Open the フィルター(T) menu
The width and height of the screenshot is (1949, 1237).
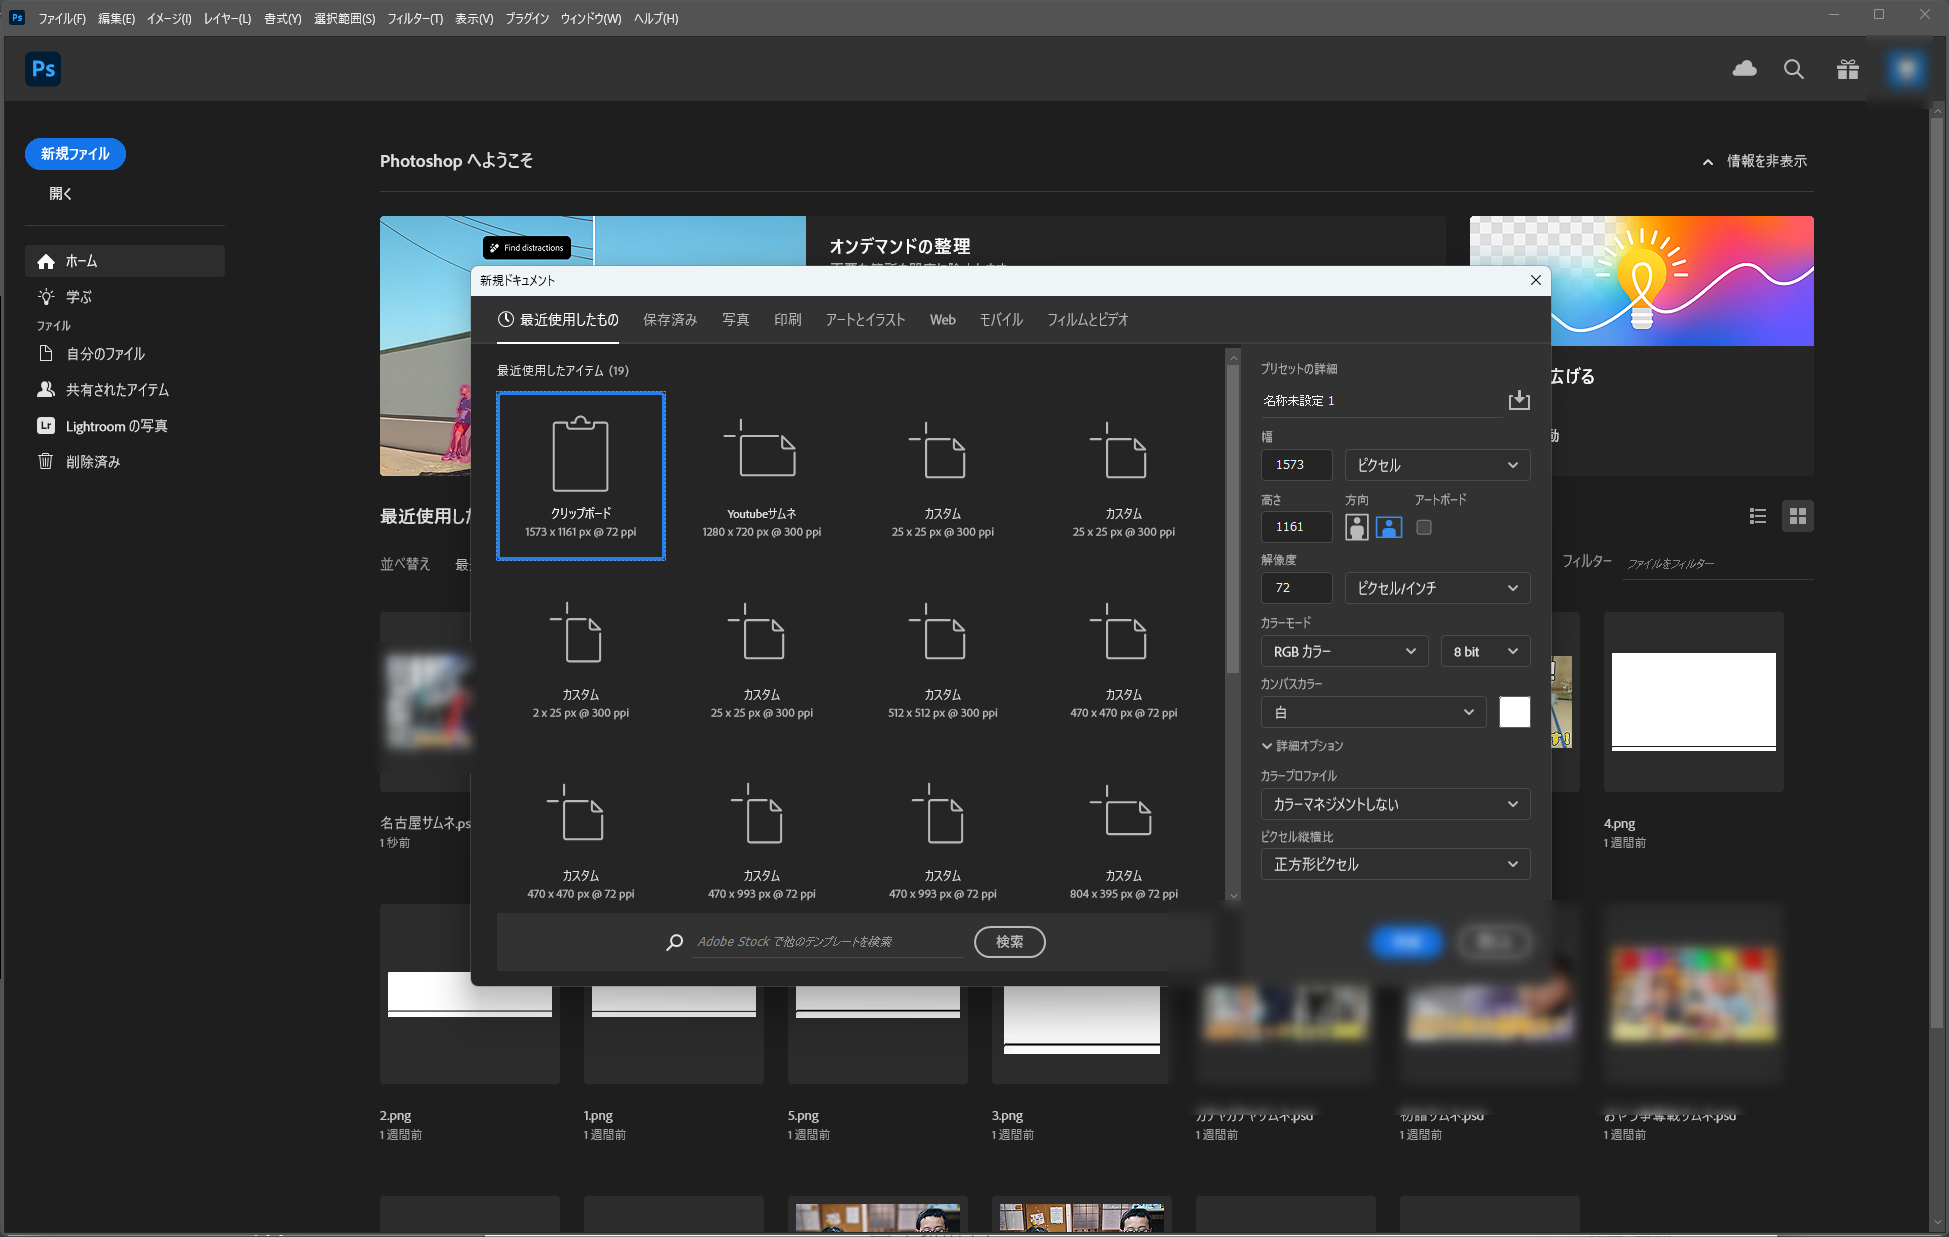(415, 18)
